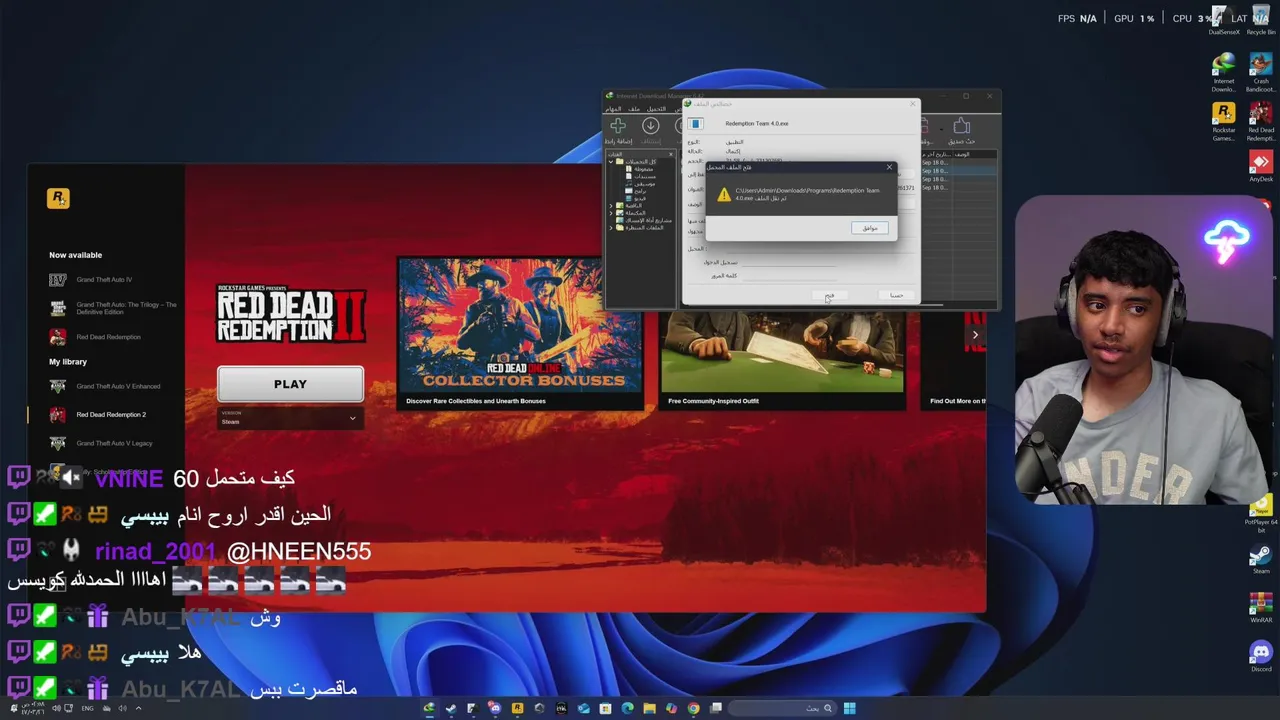Image resolution: width=1280 pixels, height=720 pixels.
Task: Open the WinRAR desktop shortcut
Action: coord(1261,609)
